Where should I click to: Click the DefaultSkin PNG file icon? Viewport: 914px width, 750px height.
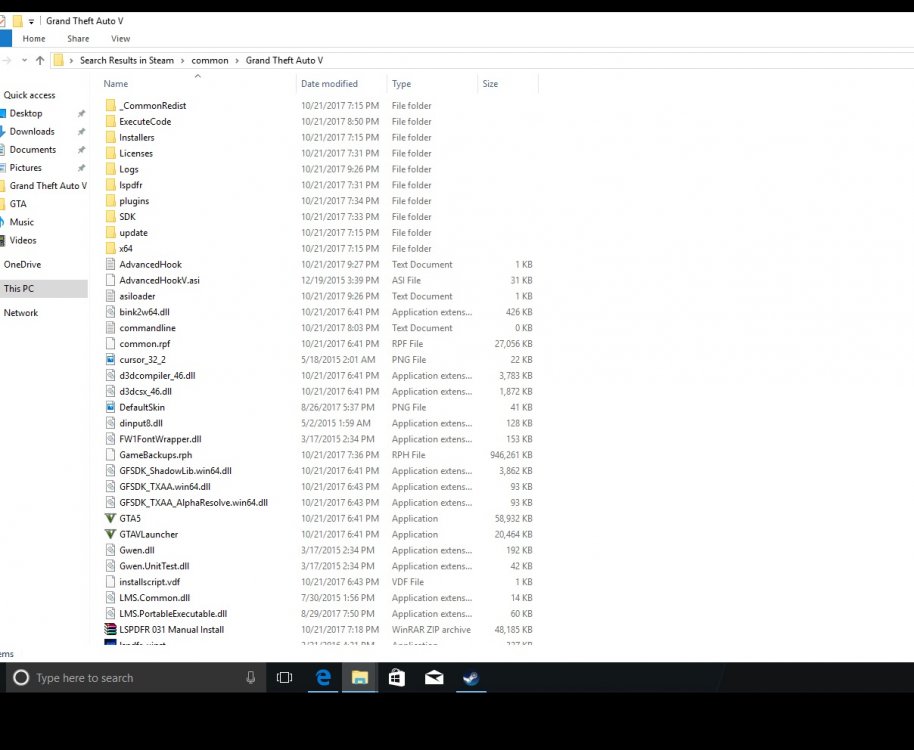110,407
